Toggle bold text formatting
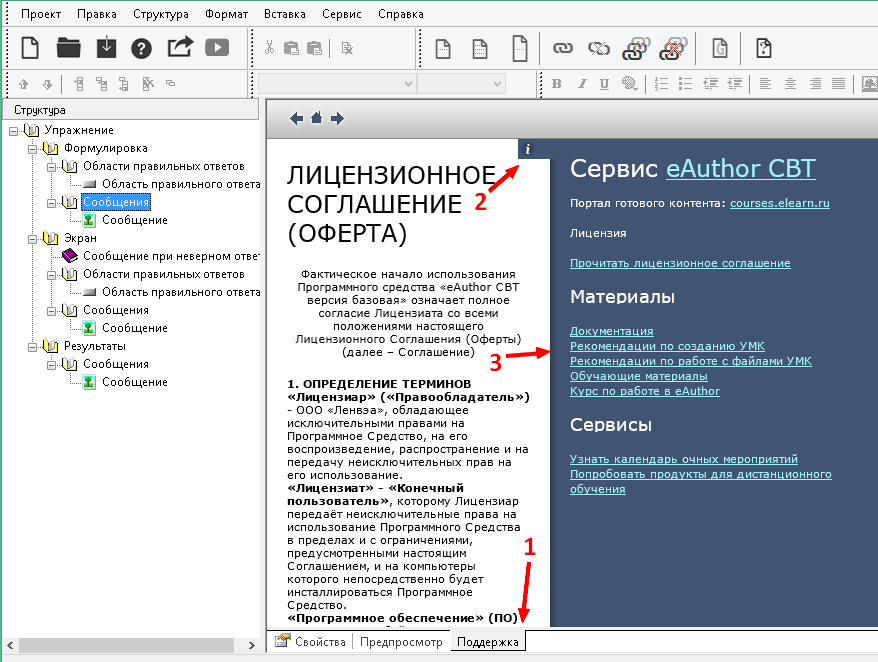 pyautogui.click(x=556, y=84)
